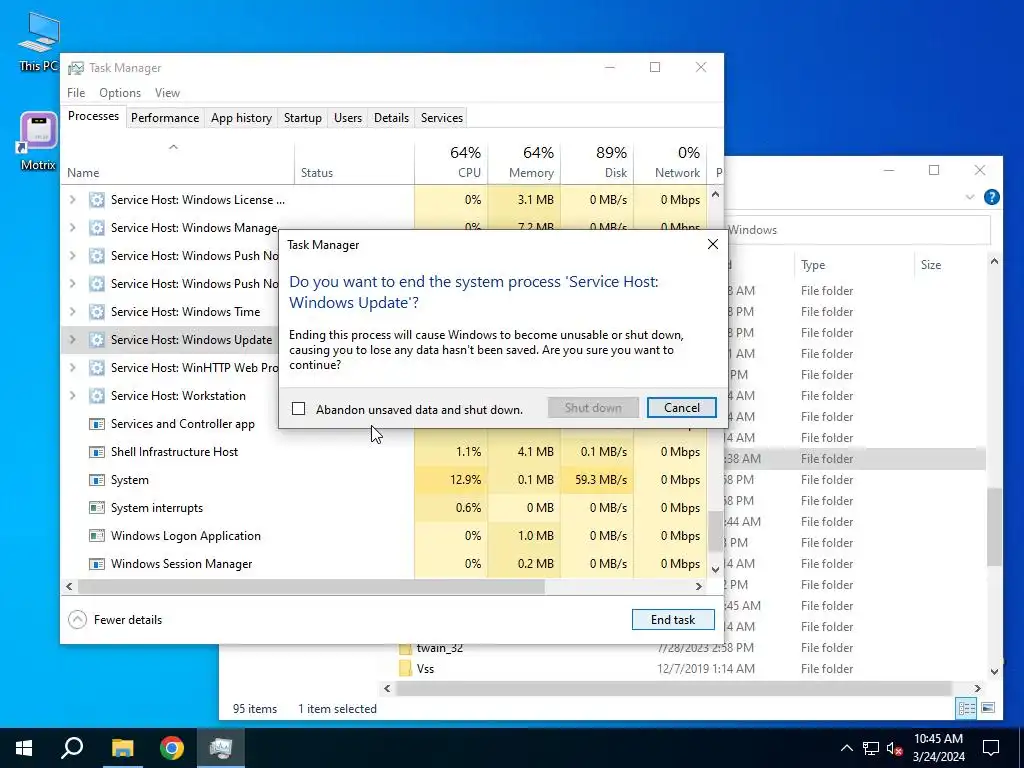1024x768 pixels.
Task: Click Windows Session Manager icon
Action: click(97, 564)
